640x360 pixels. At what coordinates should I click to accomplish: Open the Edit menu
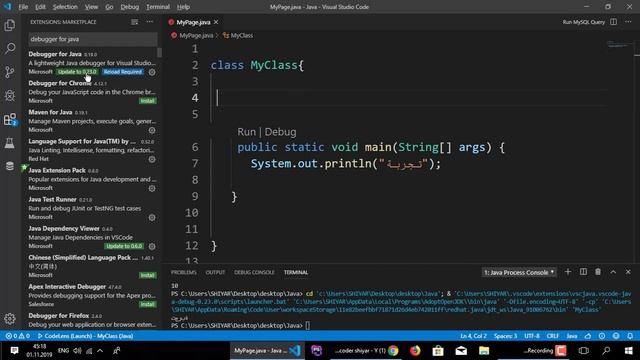(x=40, y=7)
